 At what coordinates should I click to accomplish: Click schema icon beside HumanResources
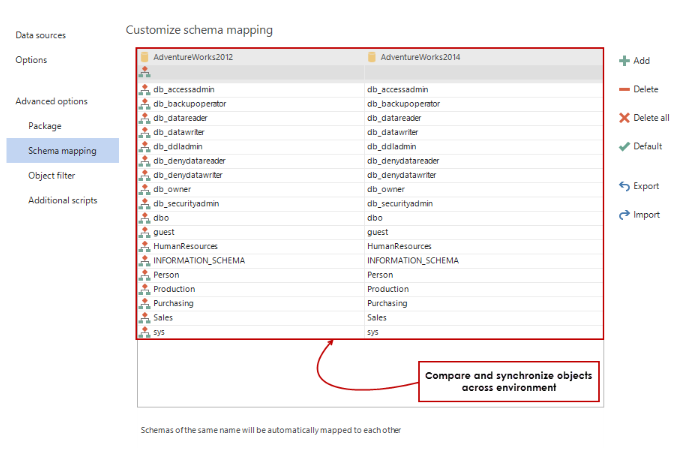point(144,246)
